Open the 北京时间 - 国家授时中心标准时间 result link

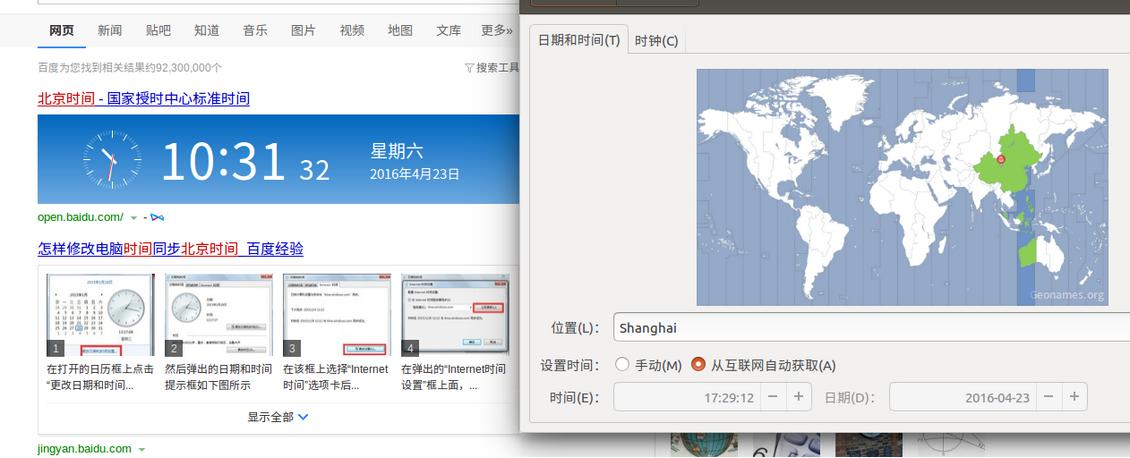pos(143,99)
